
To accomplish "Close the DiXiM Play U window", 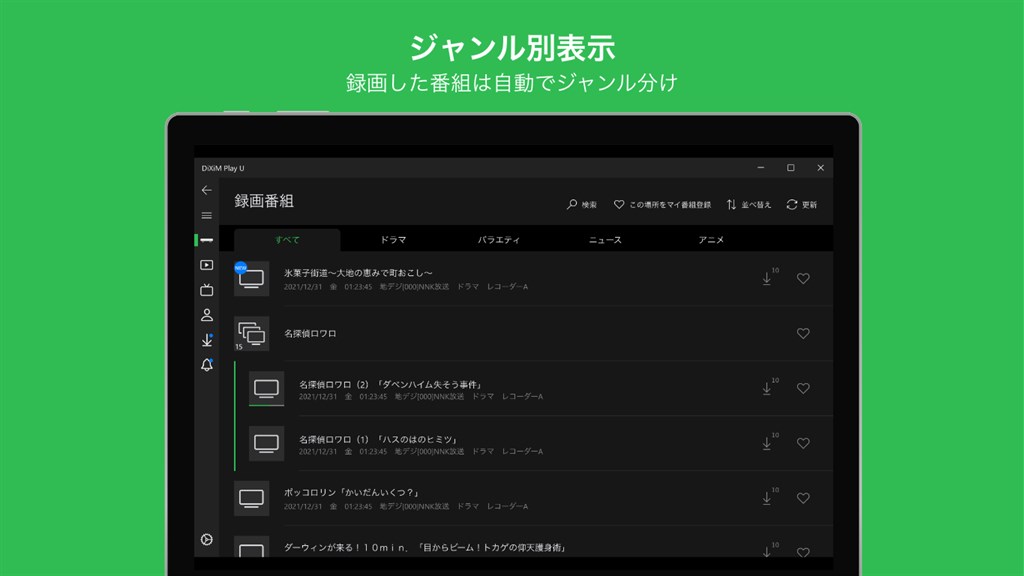I will click(x=821, y=168).
